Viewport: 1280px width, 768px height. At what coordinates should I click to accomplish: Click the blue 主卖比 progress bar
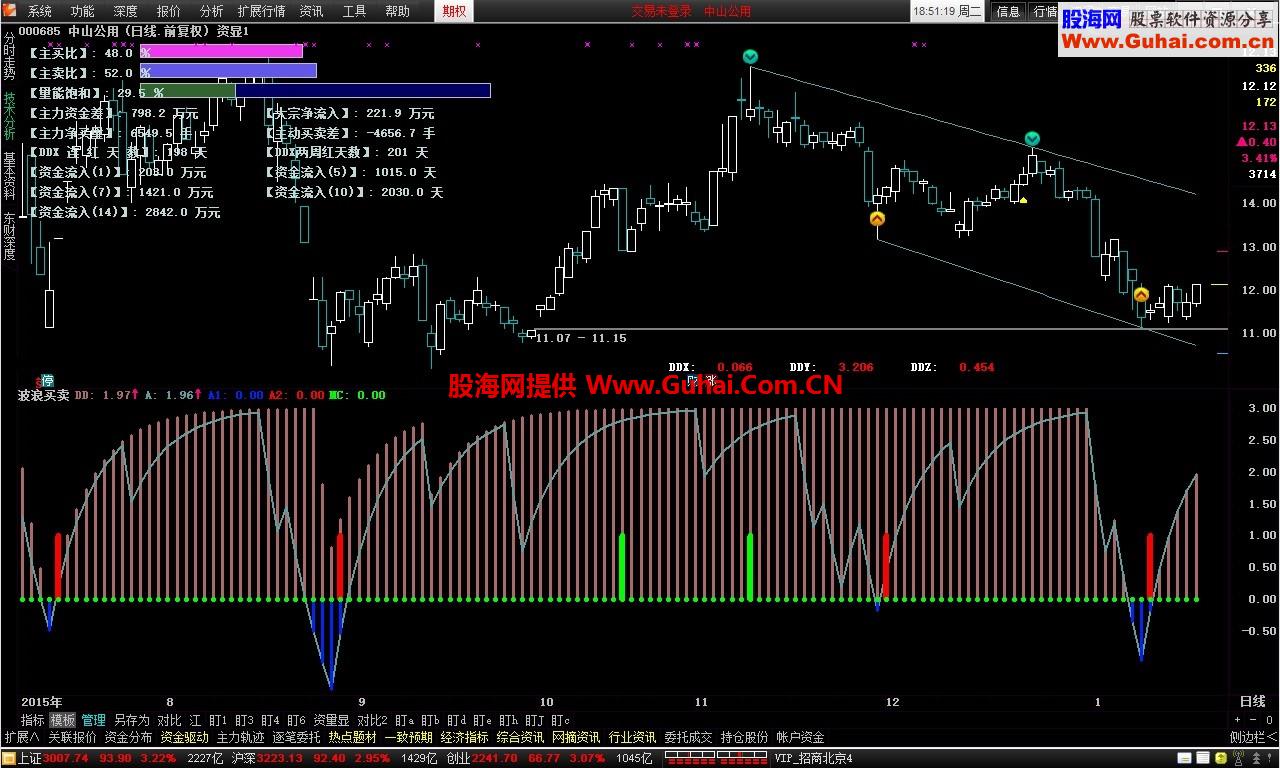[228, 71]
